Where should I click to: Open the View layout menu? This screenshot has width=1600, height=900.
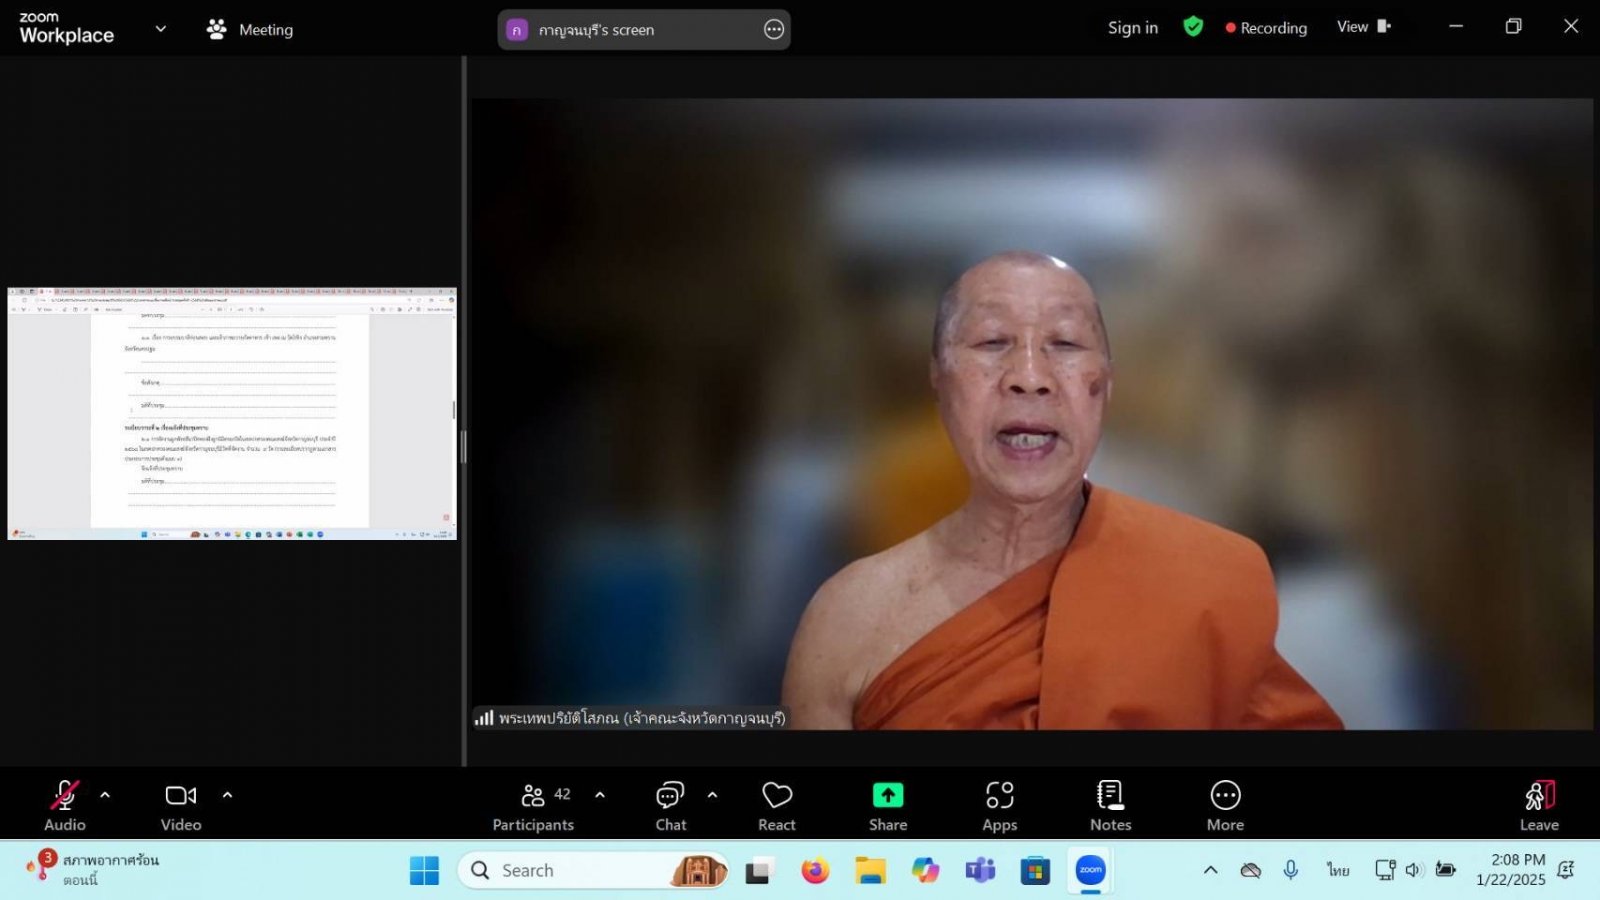pos(1364,27)
